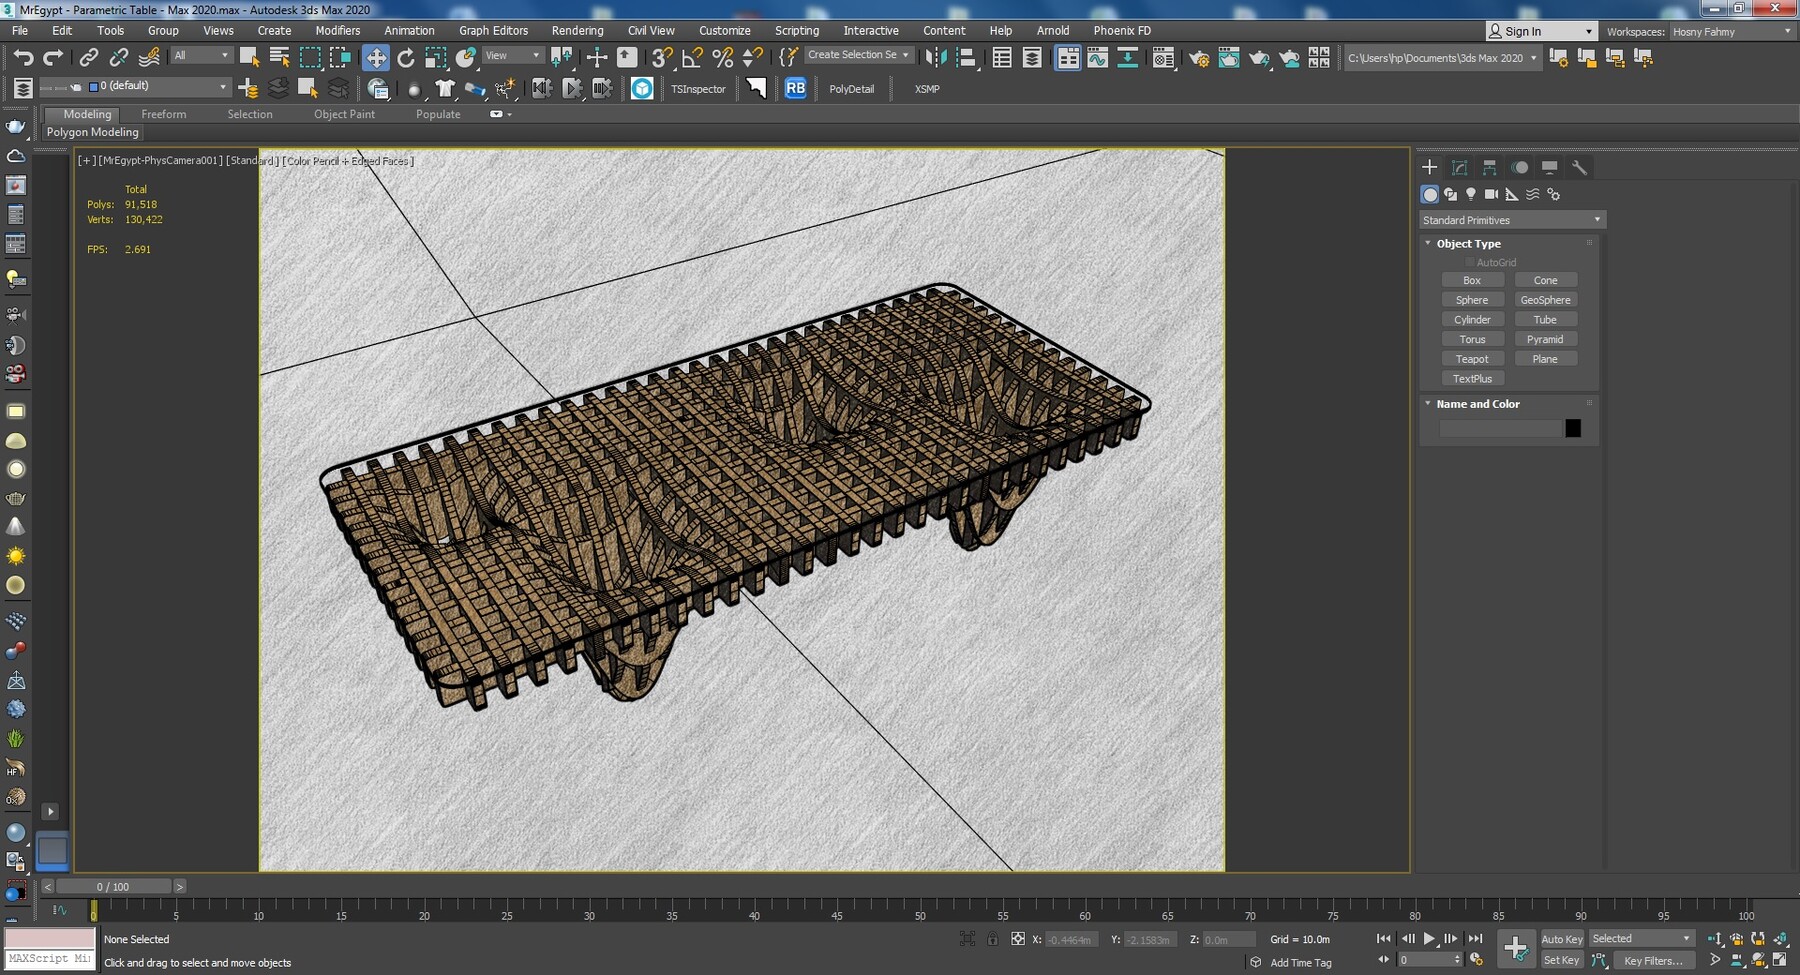The width and height of the screenshot is (1800, 975).
Task: Open the Material Editor
Action: coord(1163,57)
